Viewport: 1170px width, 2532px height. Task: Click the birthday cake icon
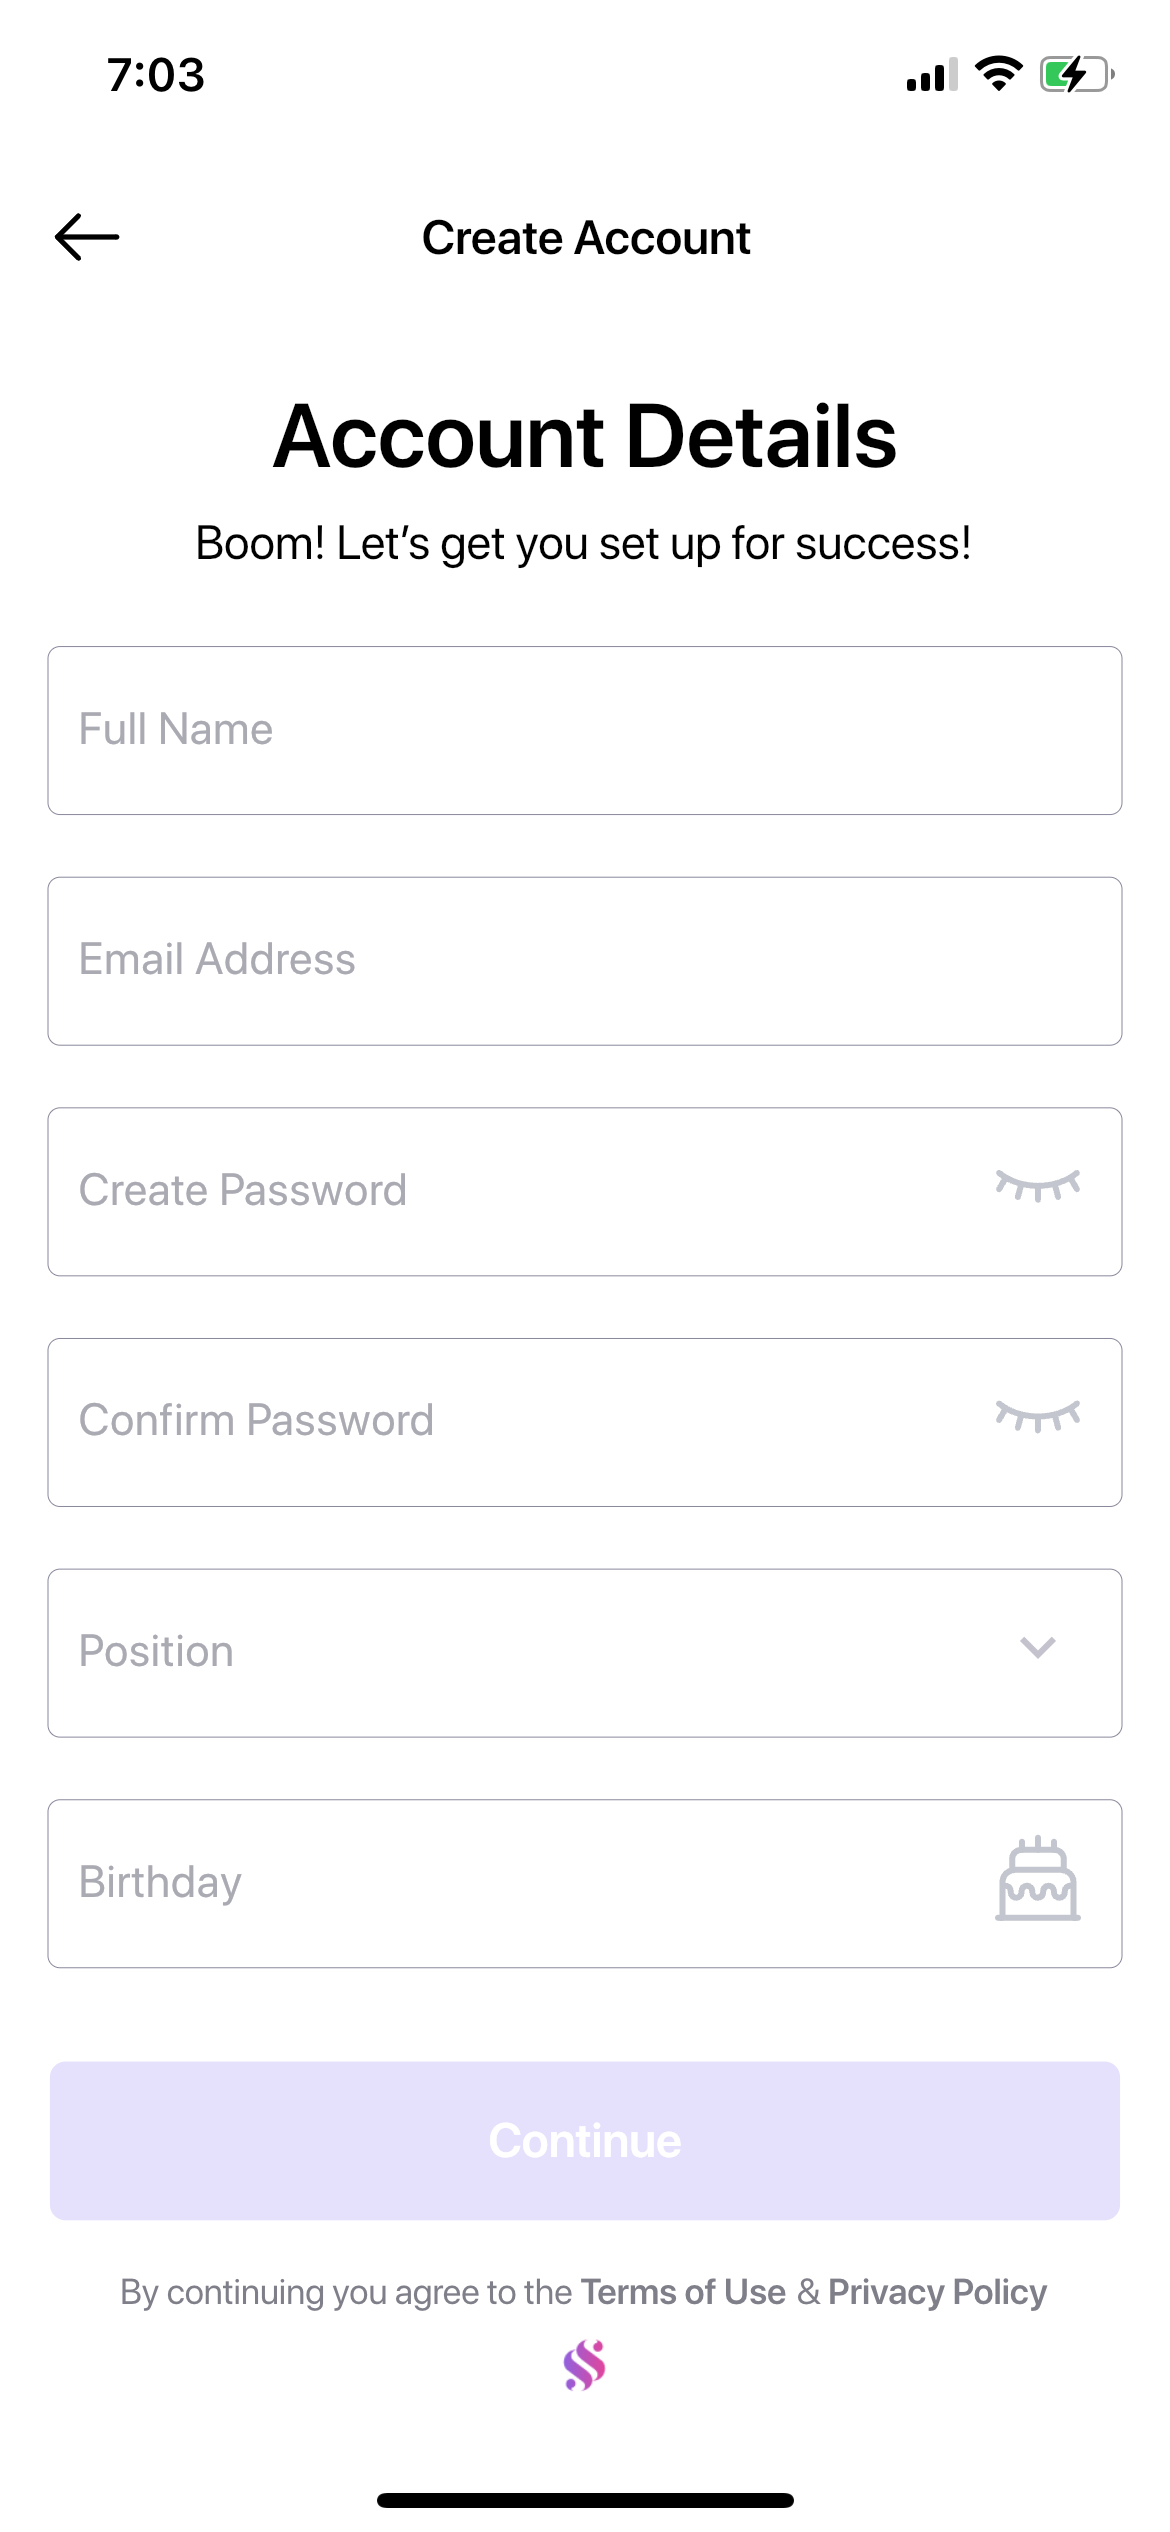pos(1038,1879)
